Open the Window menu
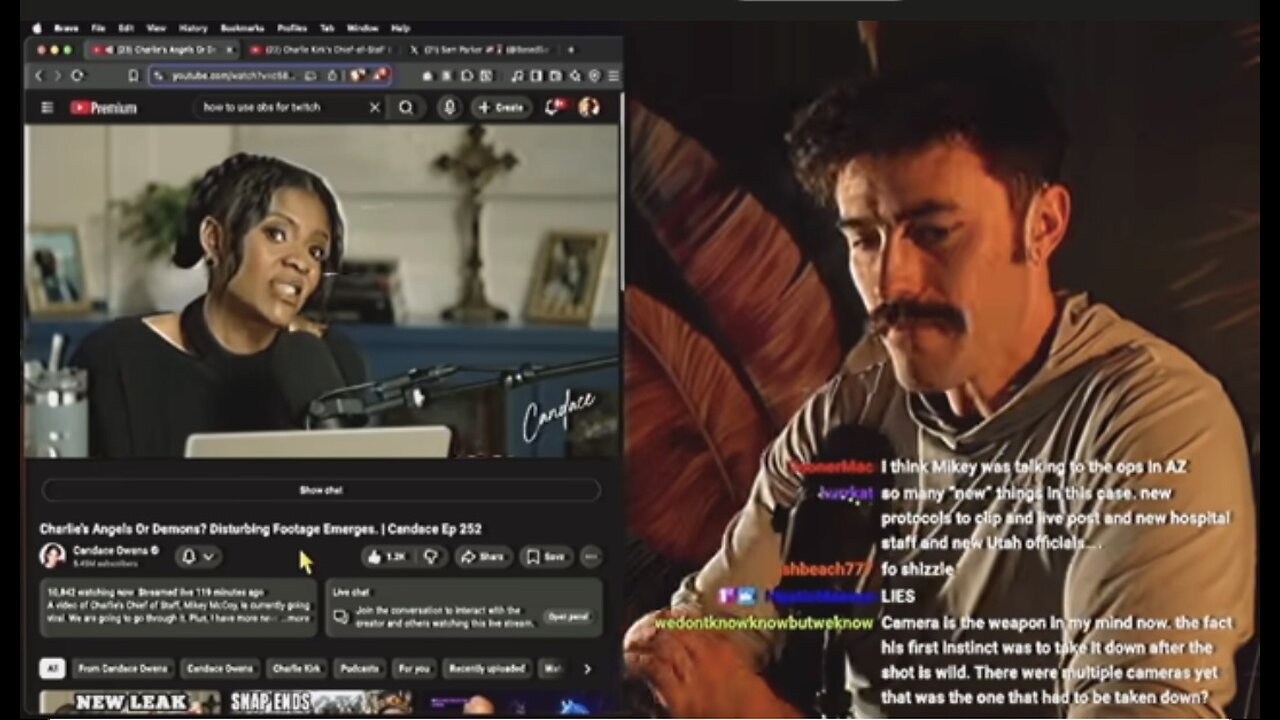 pos(362,28)
